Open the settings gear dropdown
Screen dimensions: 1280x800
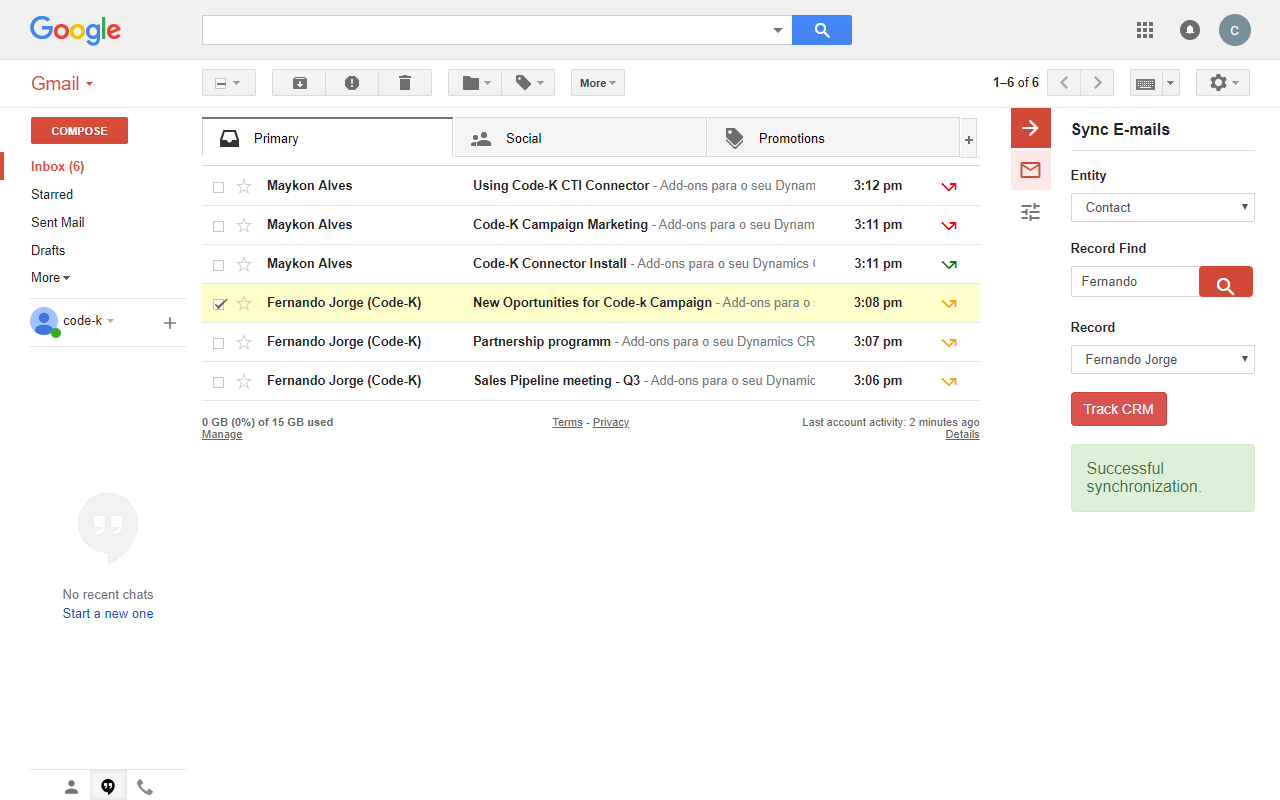pos(1223,83)
